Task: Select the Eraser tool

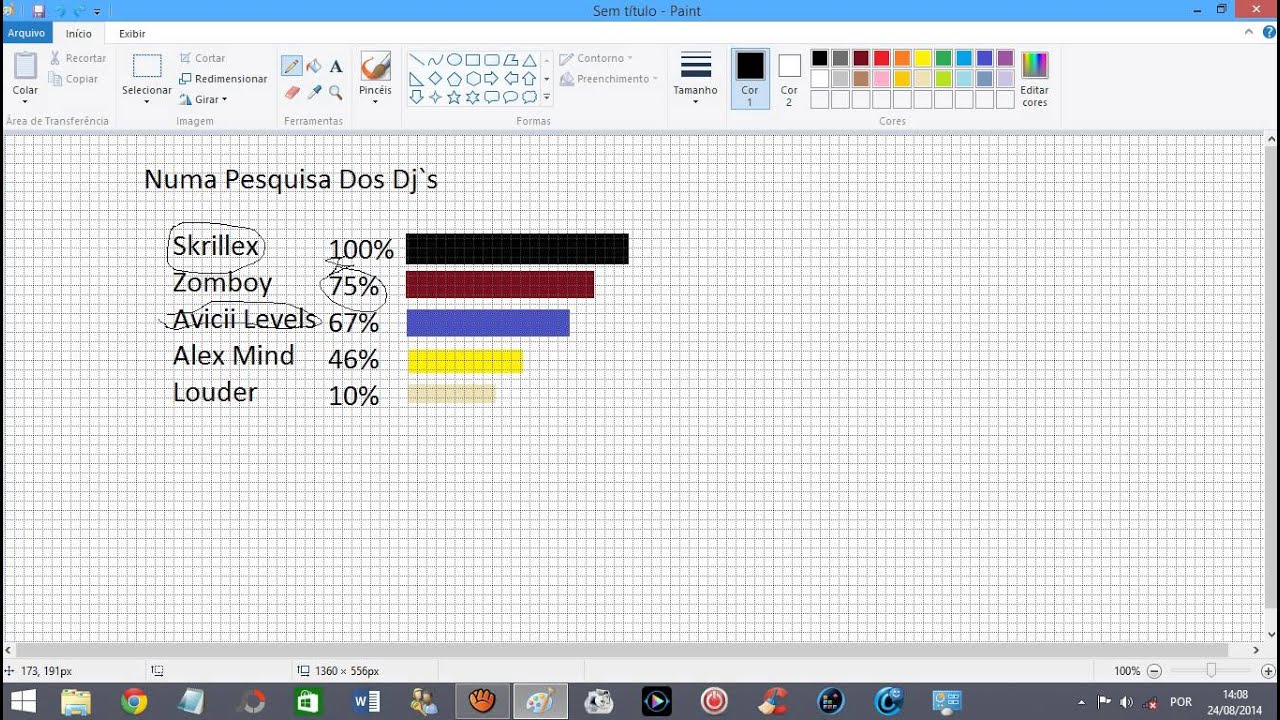Action: coord(292,92)
